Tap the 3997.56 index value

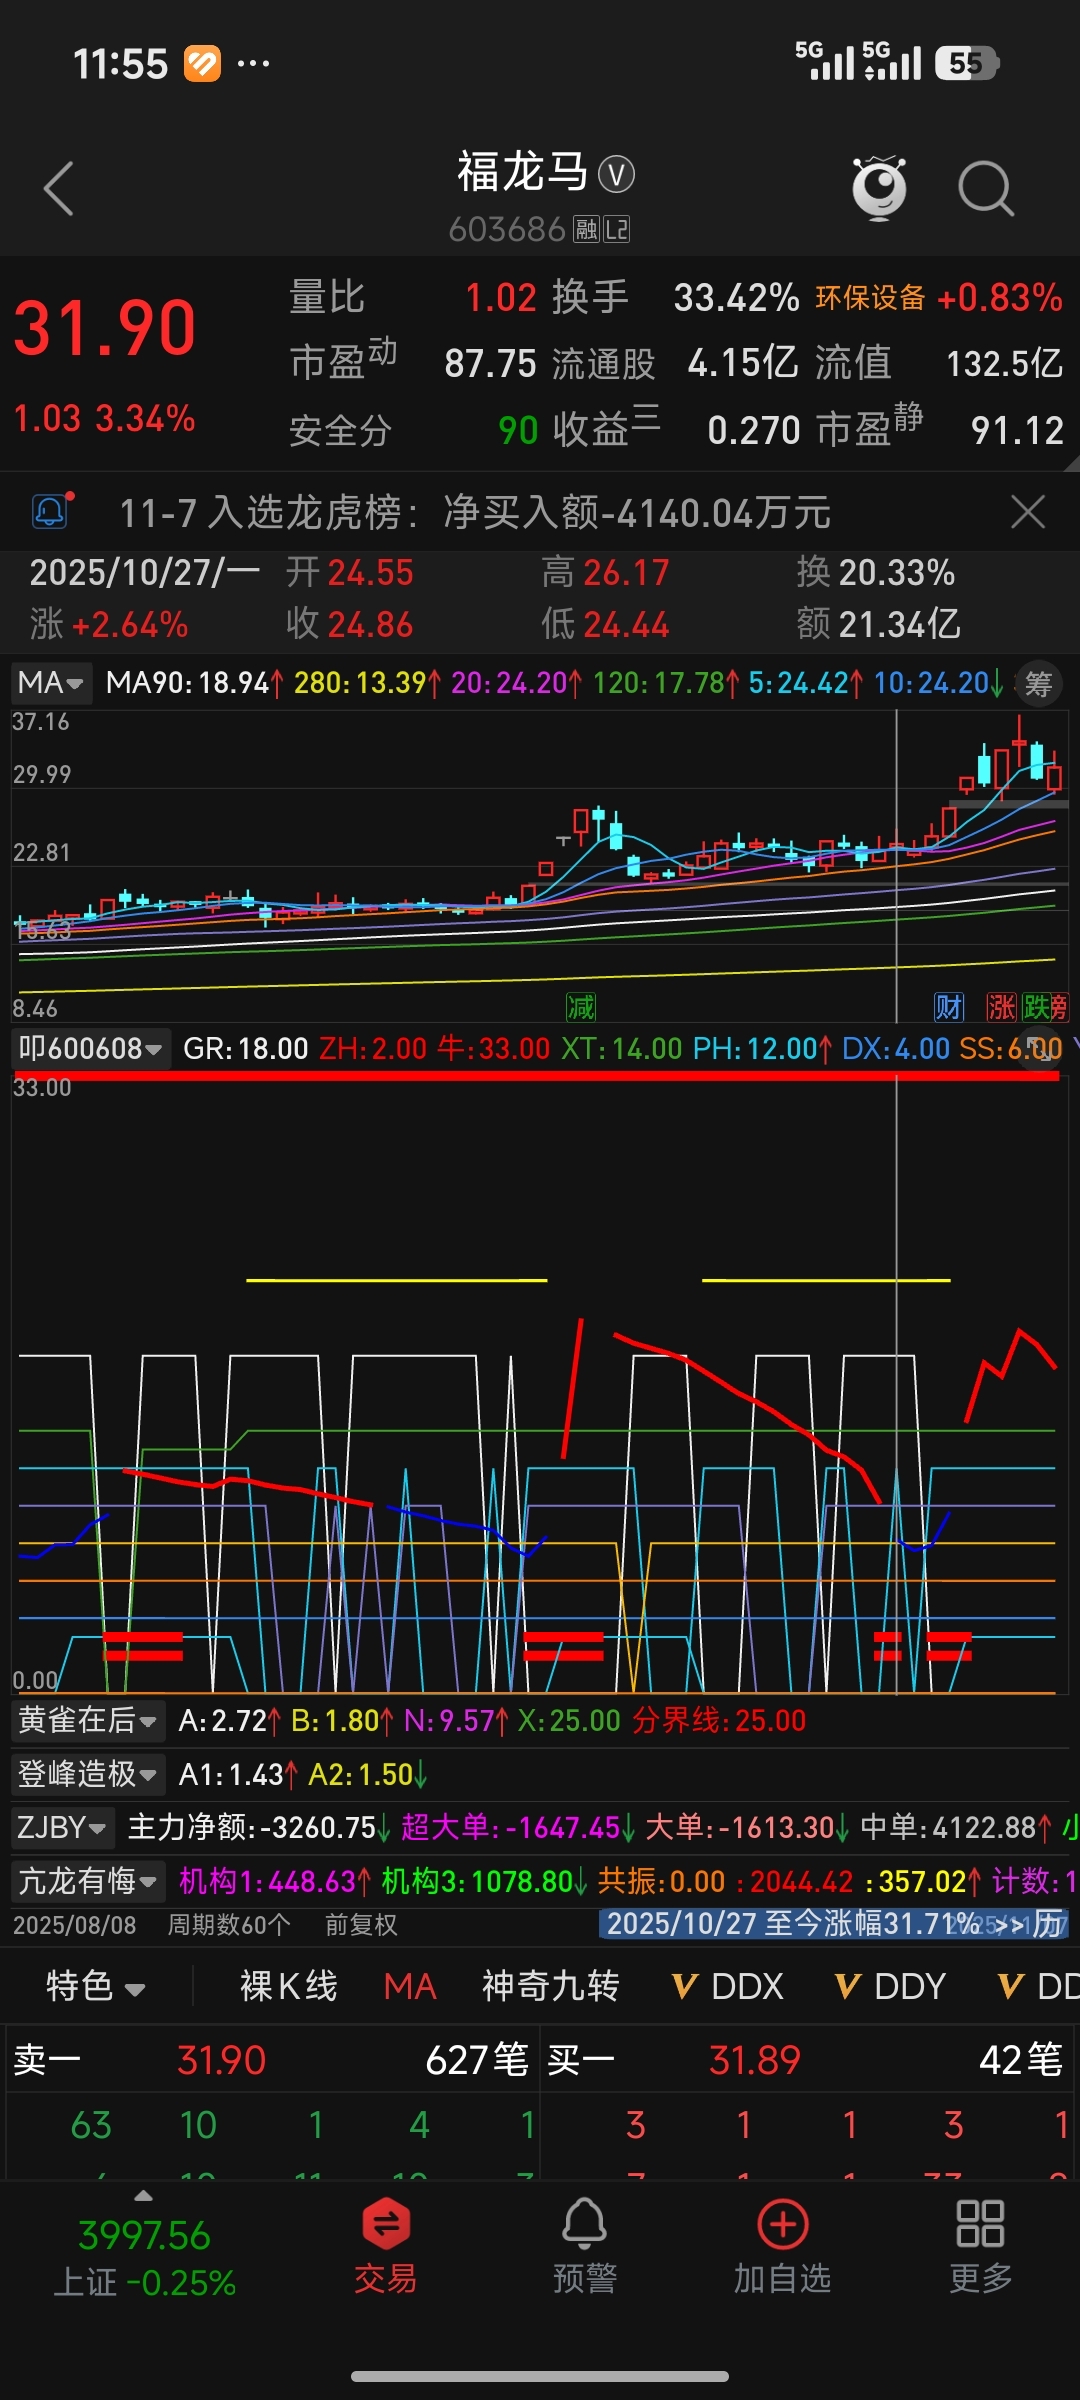tap(144, 2235)
